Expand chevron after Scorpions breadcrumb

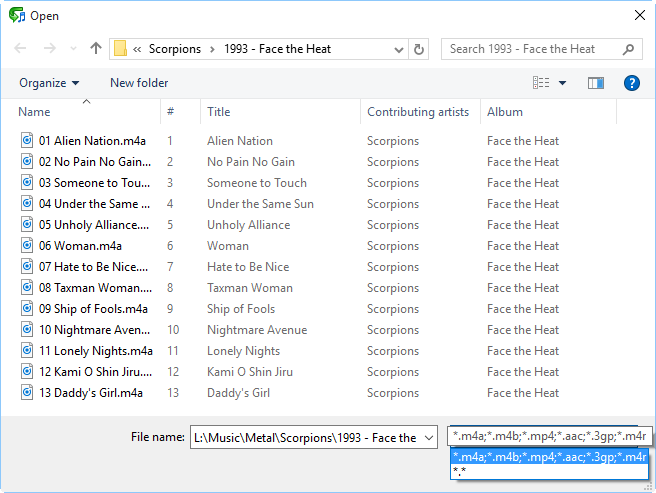click(213, 49)
